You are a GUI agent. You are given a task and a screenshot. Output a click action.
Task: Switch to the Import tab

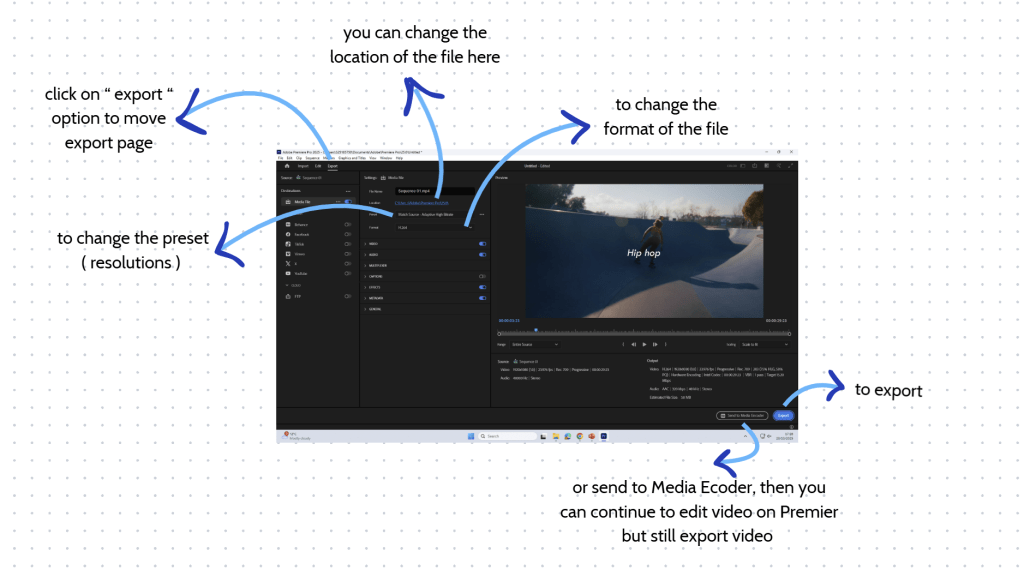coord(303,166)
